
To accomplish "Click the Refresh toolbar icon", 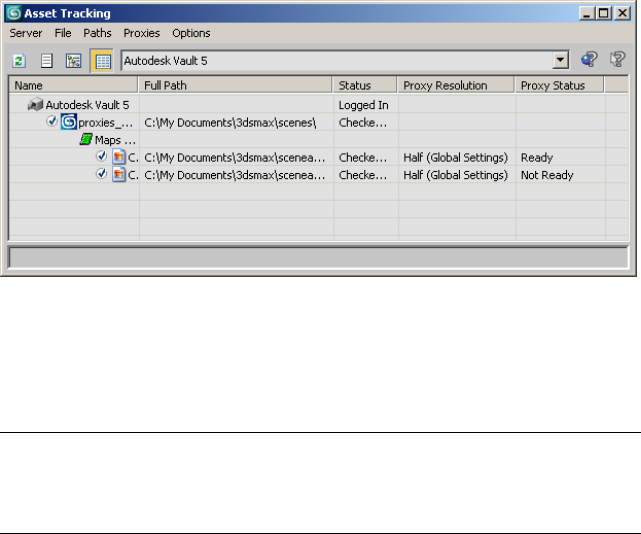I will (x=19, y=61).
